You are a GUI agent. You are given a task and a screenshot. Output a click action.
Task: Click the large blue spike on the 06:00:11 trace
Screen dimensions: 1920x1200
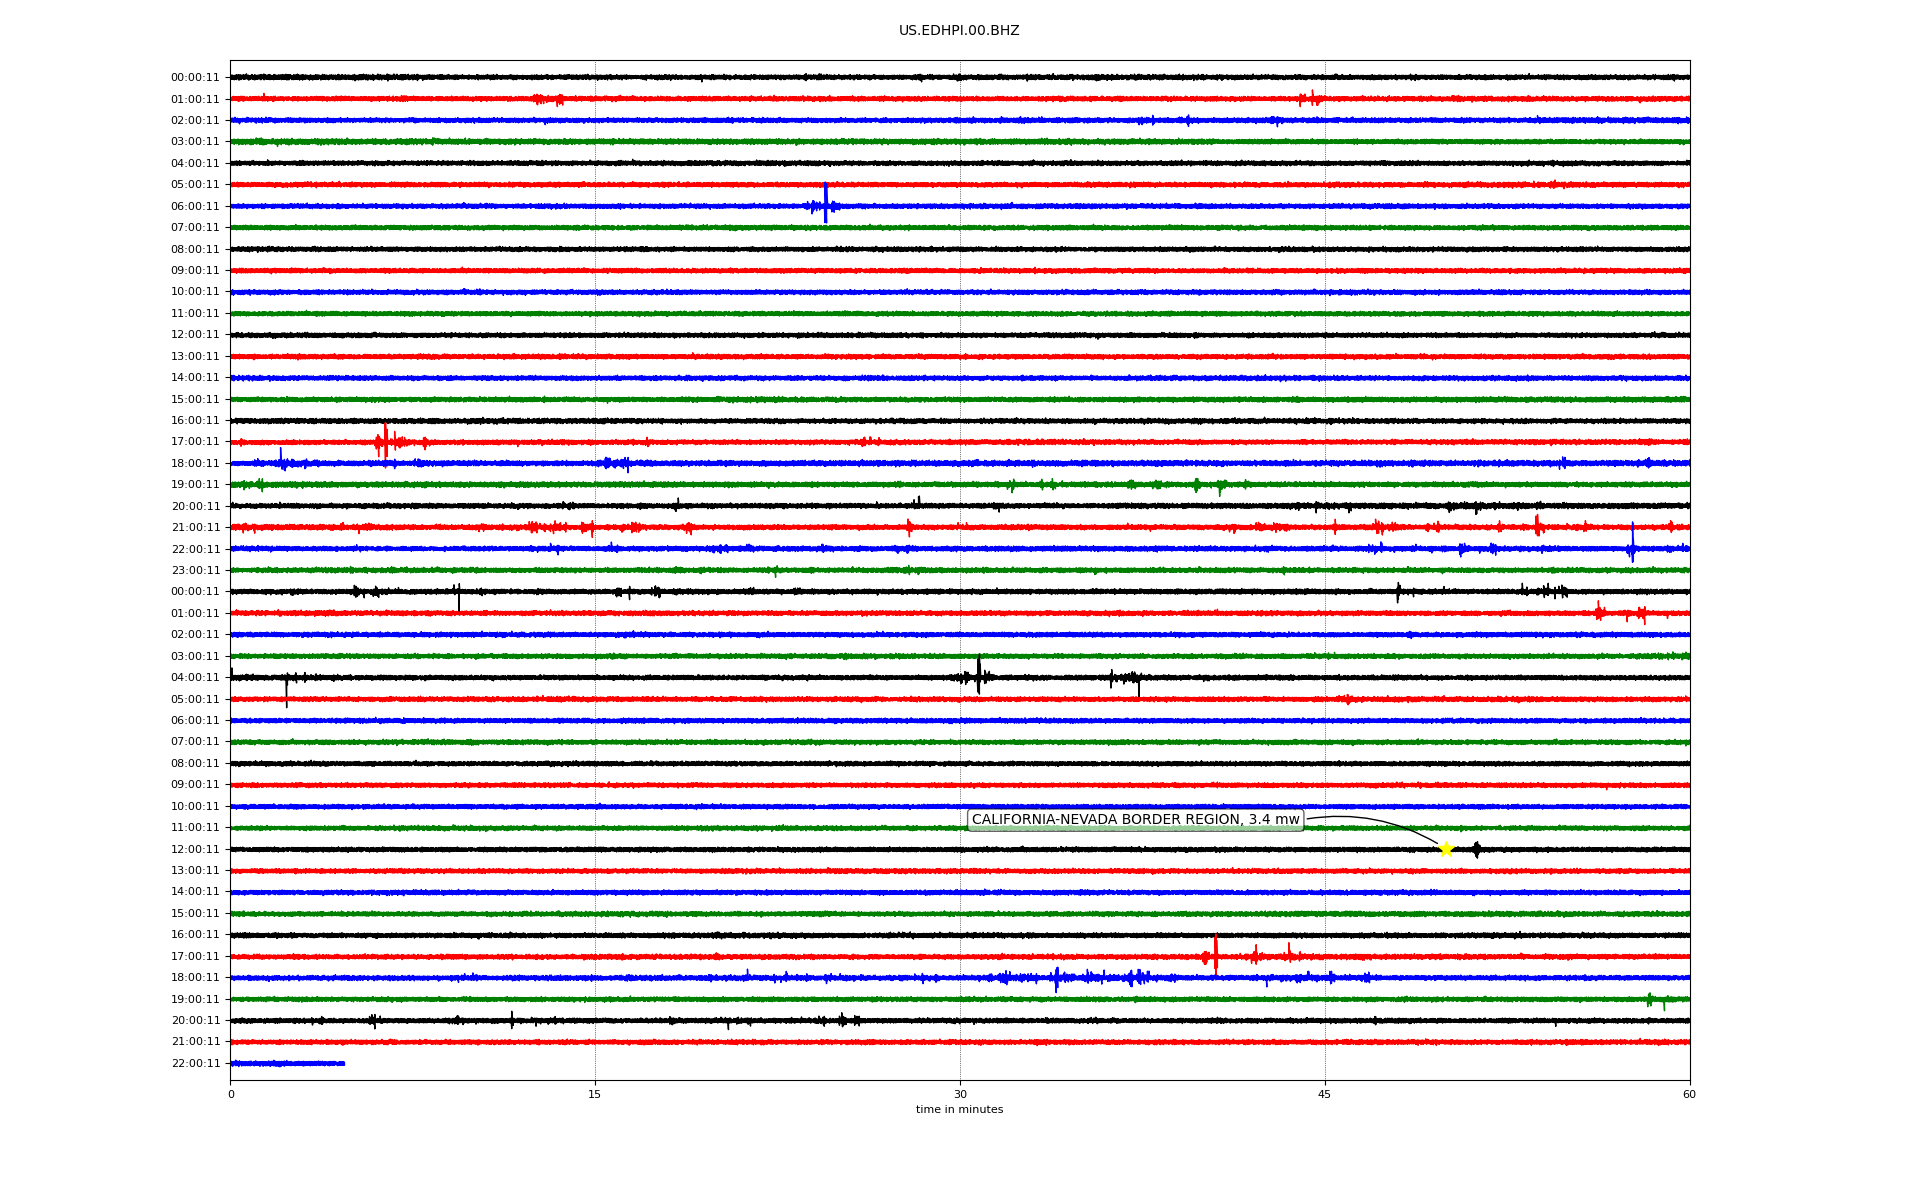click(x=825, y=204)
